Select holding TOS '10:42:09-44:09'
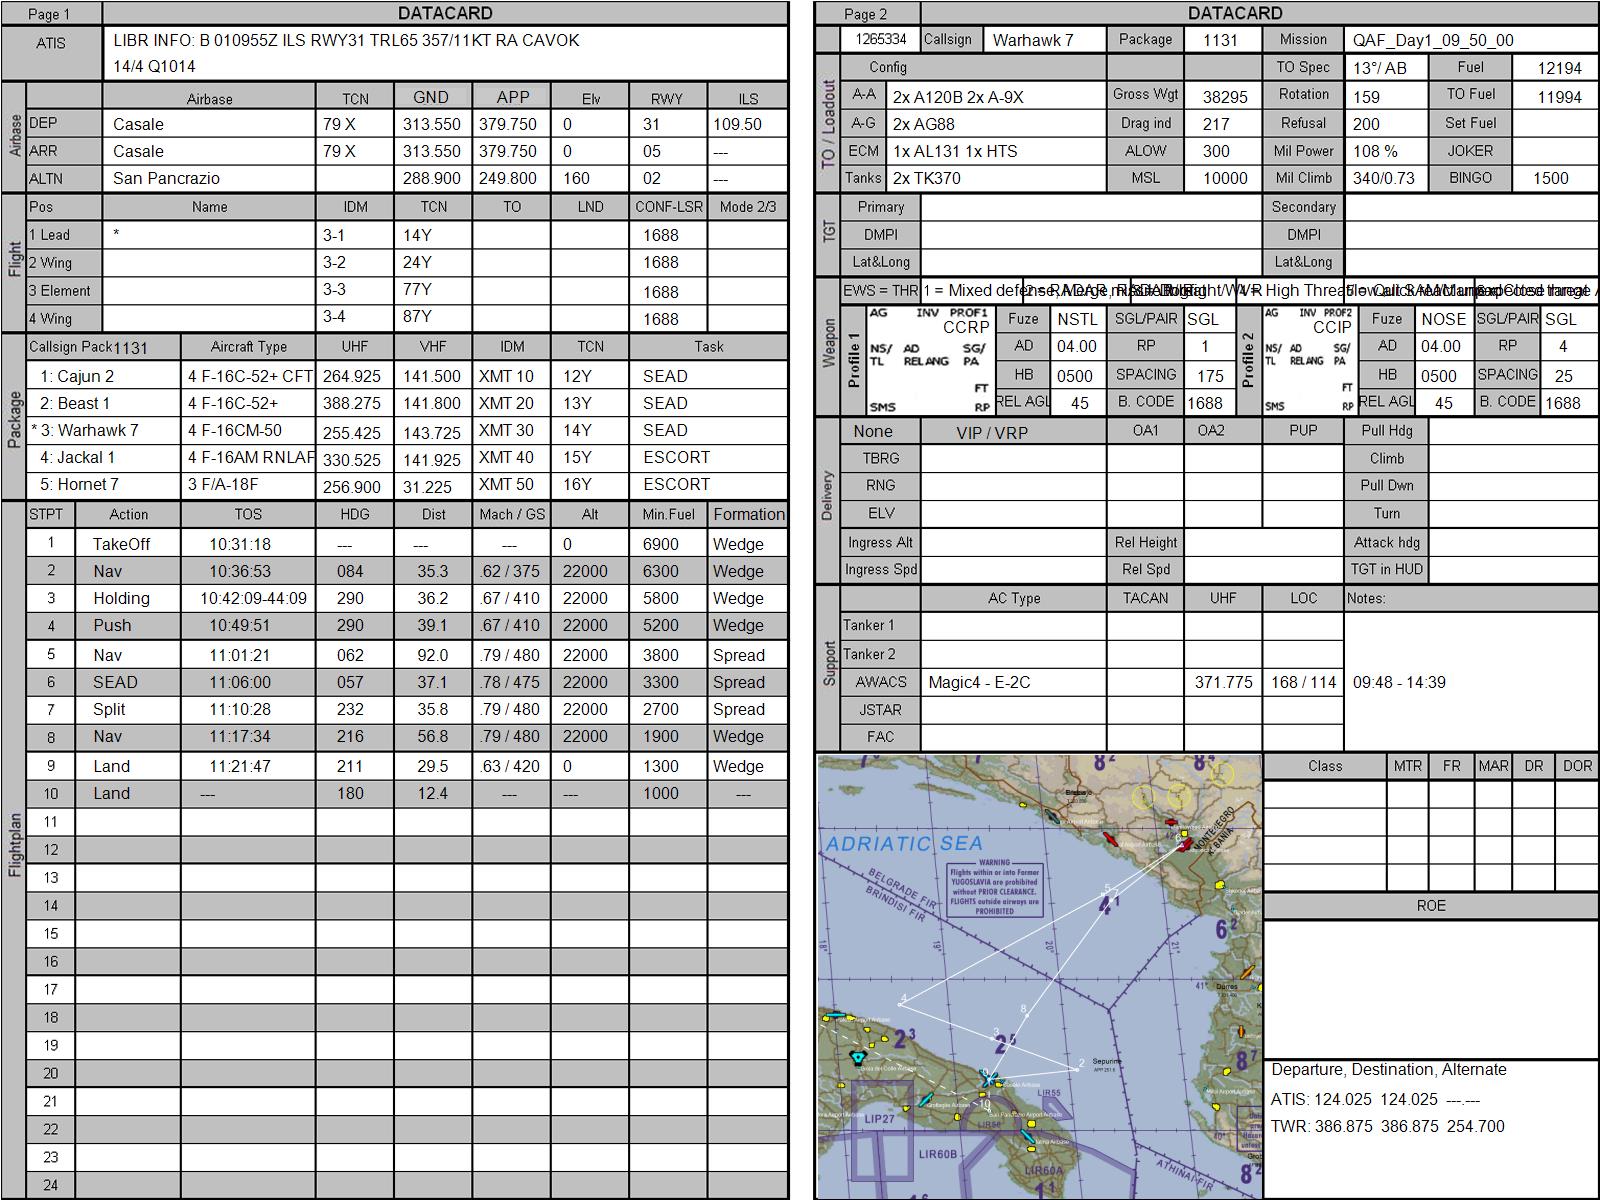Image resolution: width=1600 pixels, height=1200 pixels. tap(253, 598)
